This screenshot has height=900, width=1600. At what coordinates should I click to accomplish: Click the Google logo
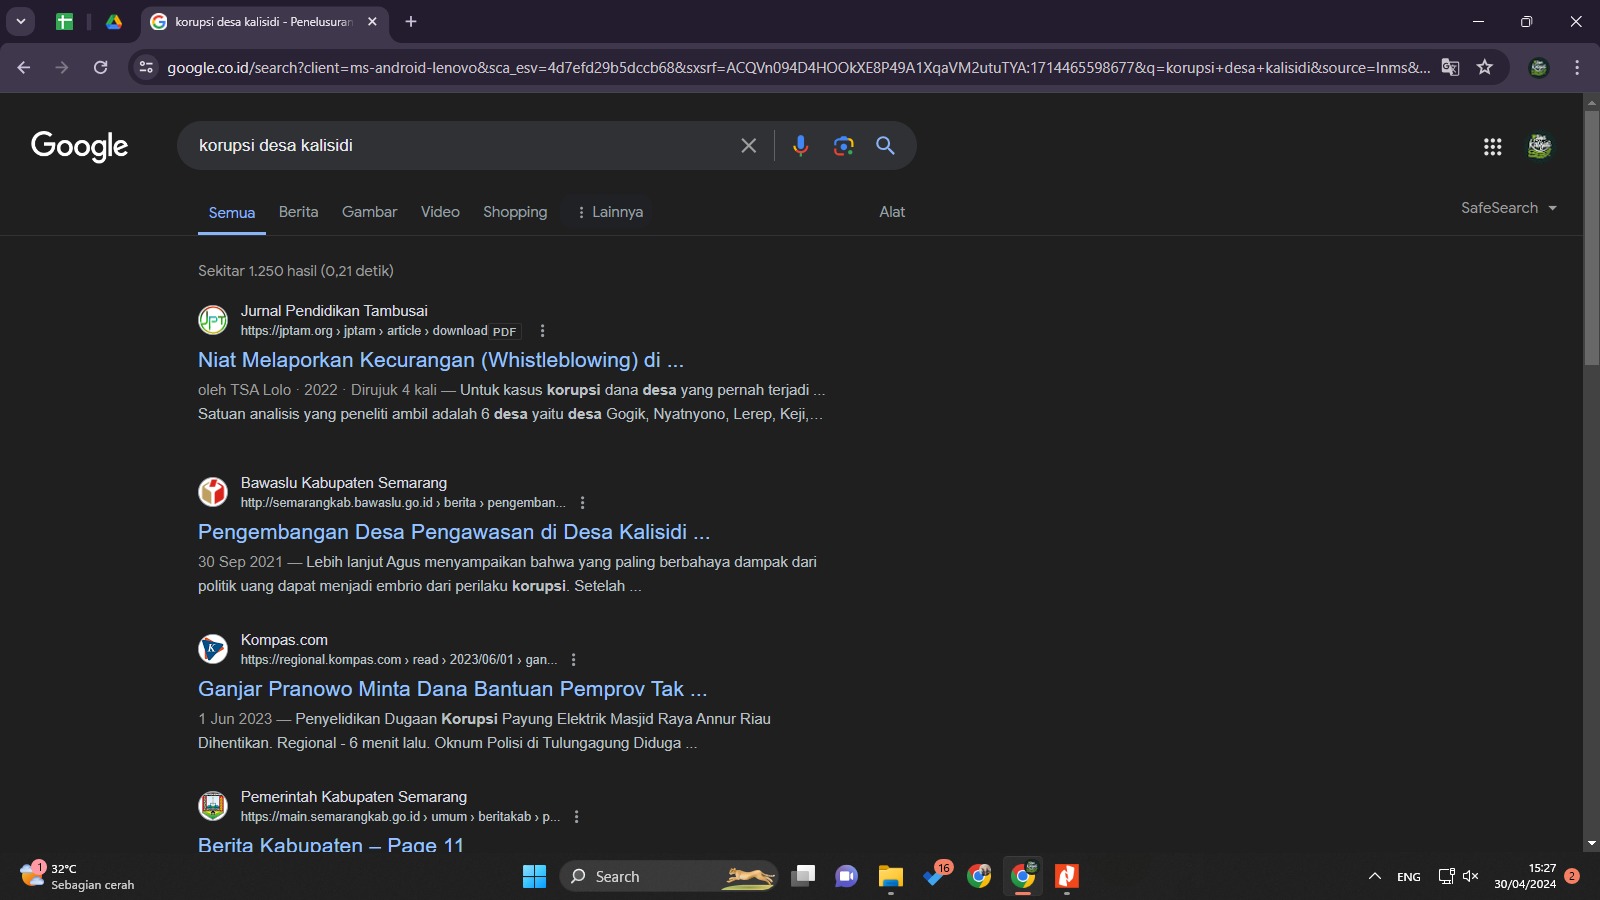(80, 146)
